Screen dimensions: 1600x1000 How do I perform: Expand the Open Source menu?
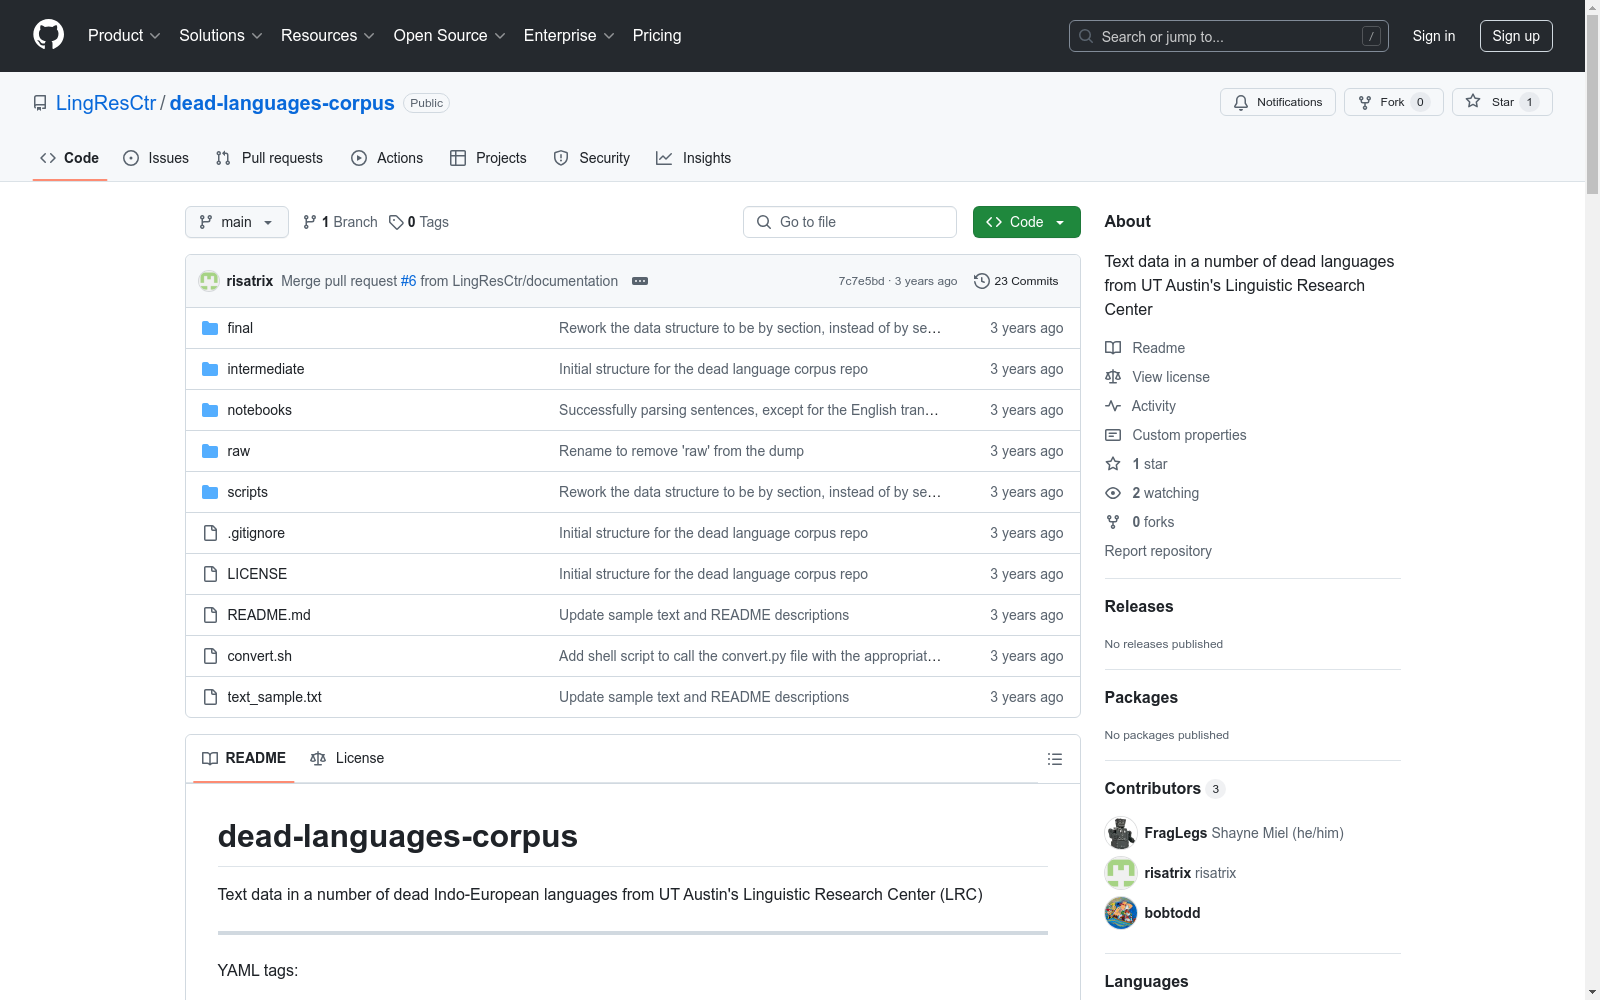450,35
